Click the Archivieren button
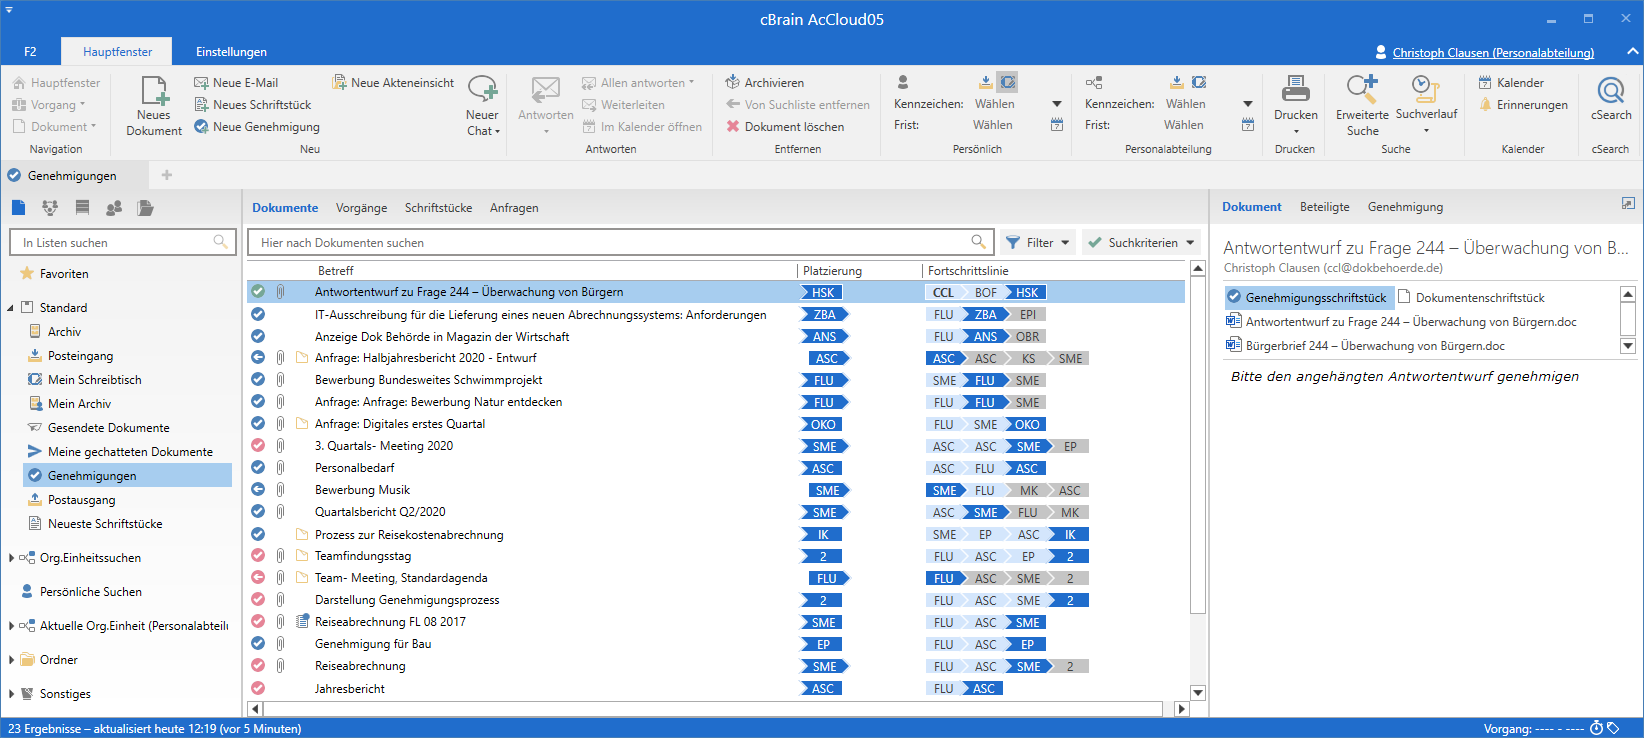Image resolution: width=1644 pixels, height=738 pixels. click(x=764, y=83)
